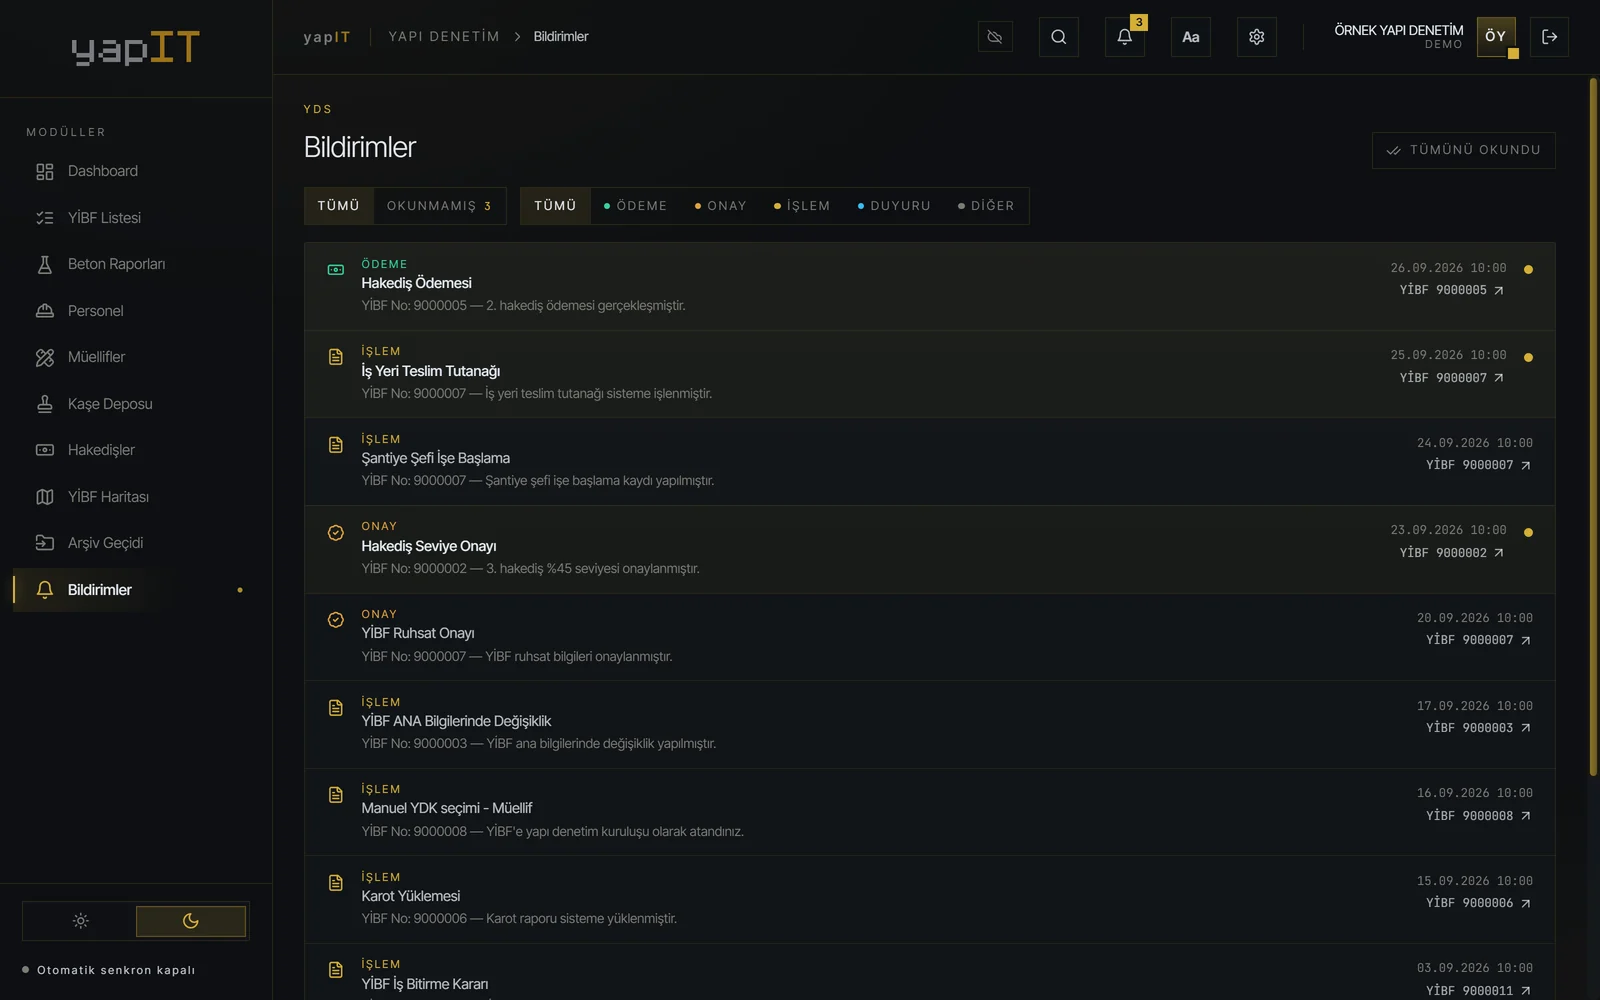Open settings gear in header
The height and width of the screenshot is (1000, 1600).
(1256, 37)
